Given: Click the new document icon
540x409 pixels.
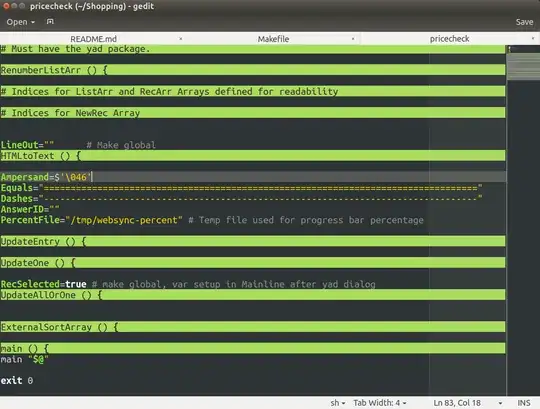Looking at the screenshot, I should coord(50,22).
